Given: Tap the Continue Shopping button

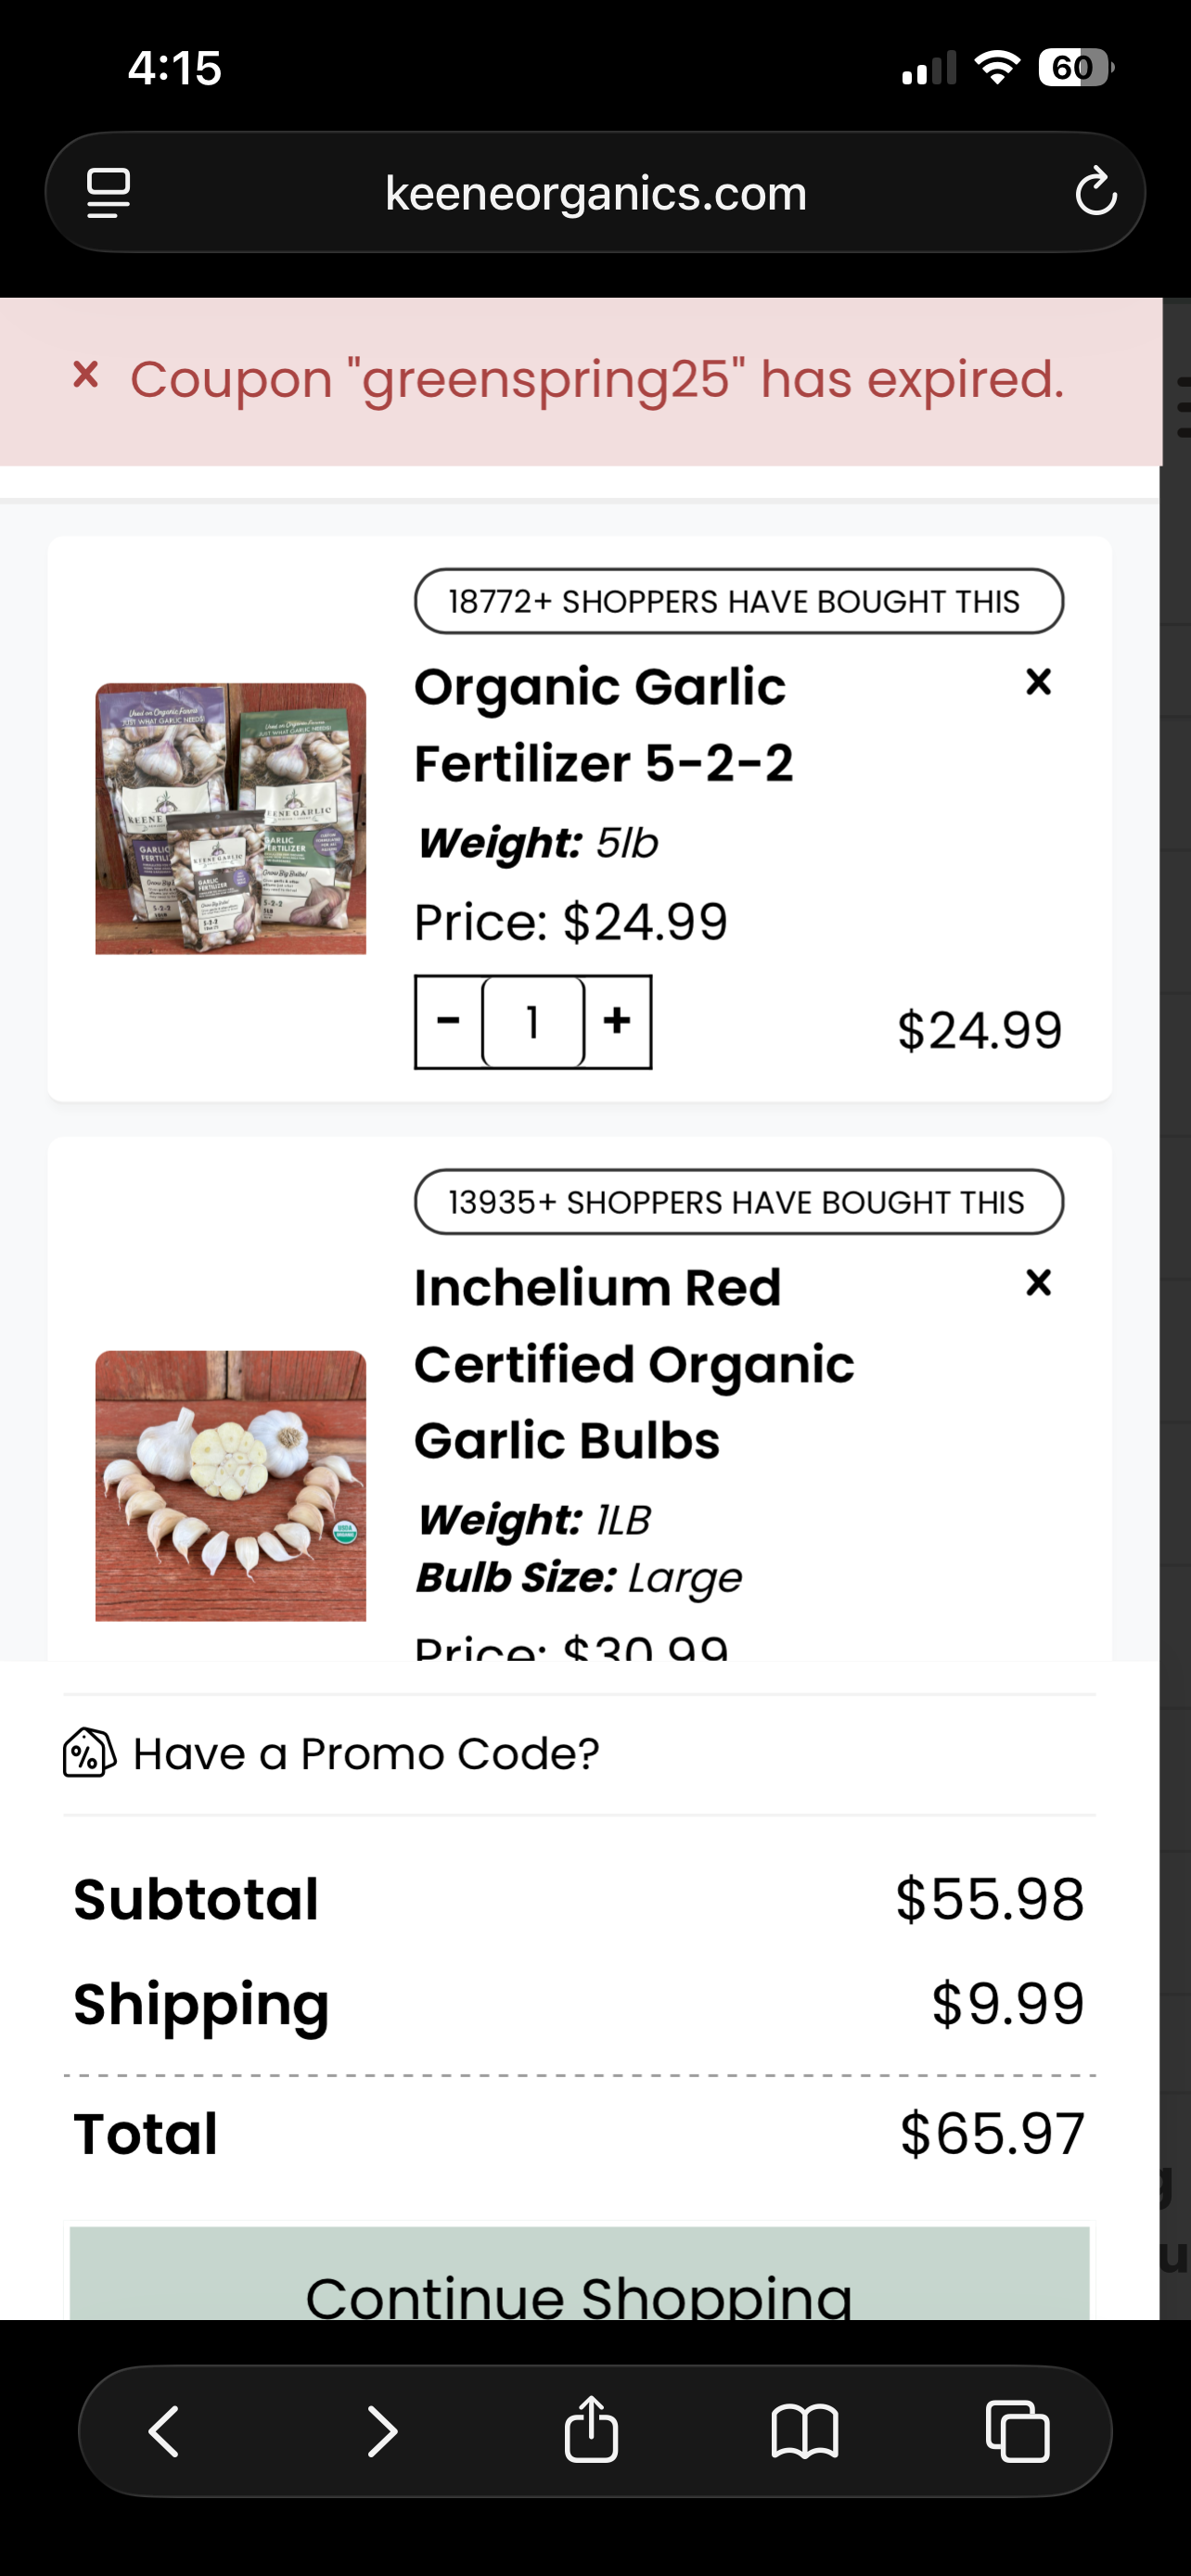Looking at the screenshot, I should tap(579, 2273).
